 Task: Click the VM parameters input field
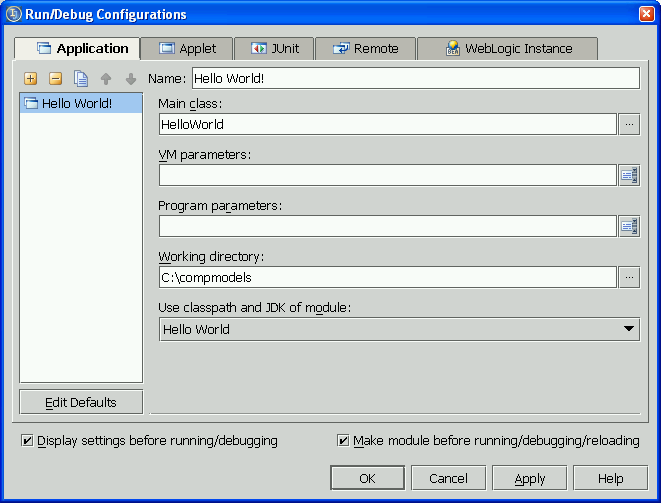pyautogui.click(x=388, y=175)
